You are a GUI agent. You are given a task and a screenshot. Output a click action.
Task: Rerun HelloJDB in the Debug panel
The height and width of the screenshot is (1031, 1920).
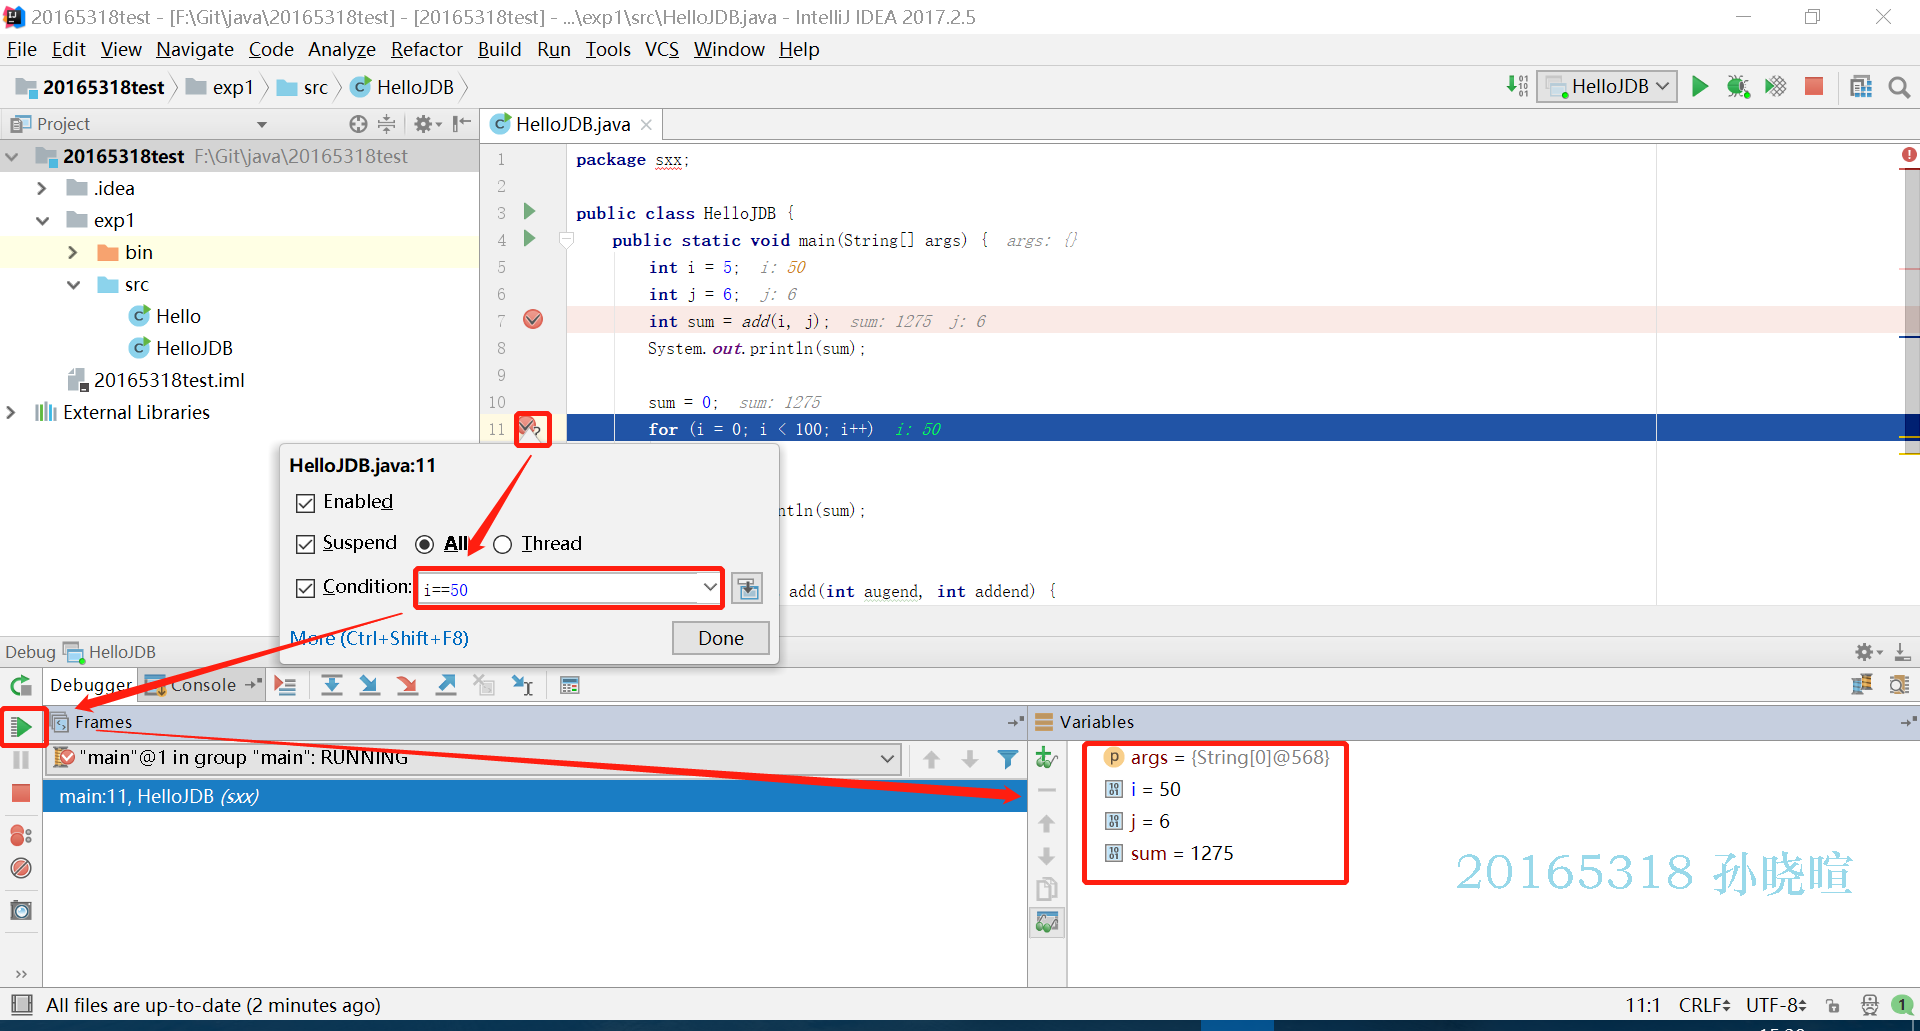(21, 686)
